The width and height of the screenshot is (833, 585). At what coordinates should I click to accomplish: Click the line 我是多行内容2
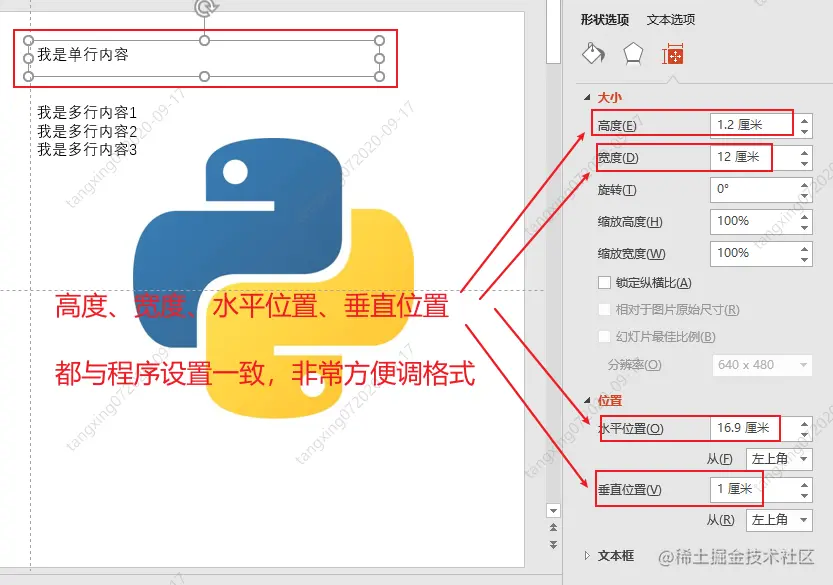coord(87,131)
